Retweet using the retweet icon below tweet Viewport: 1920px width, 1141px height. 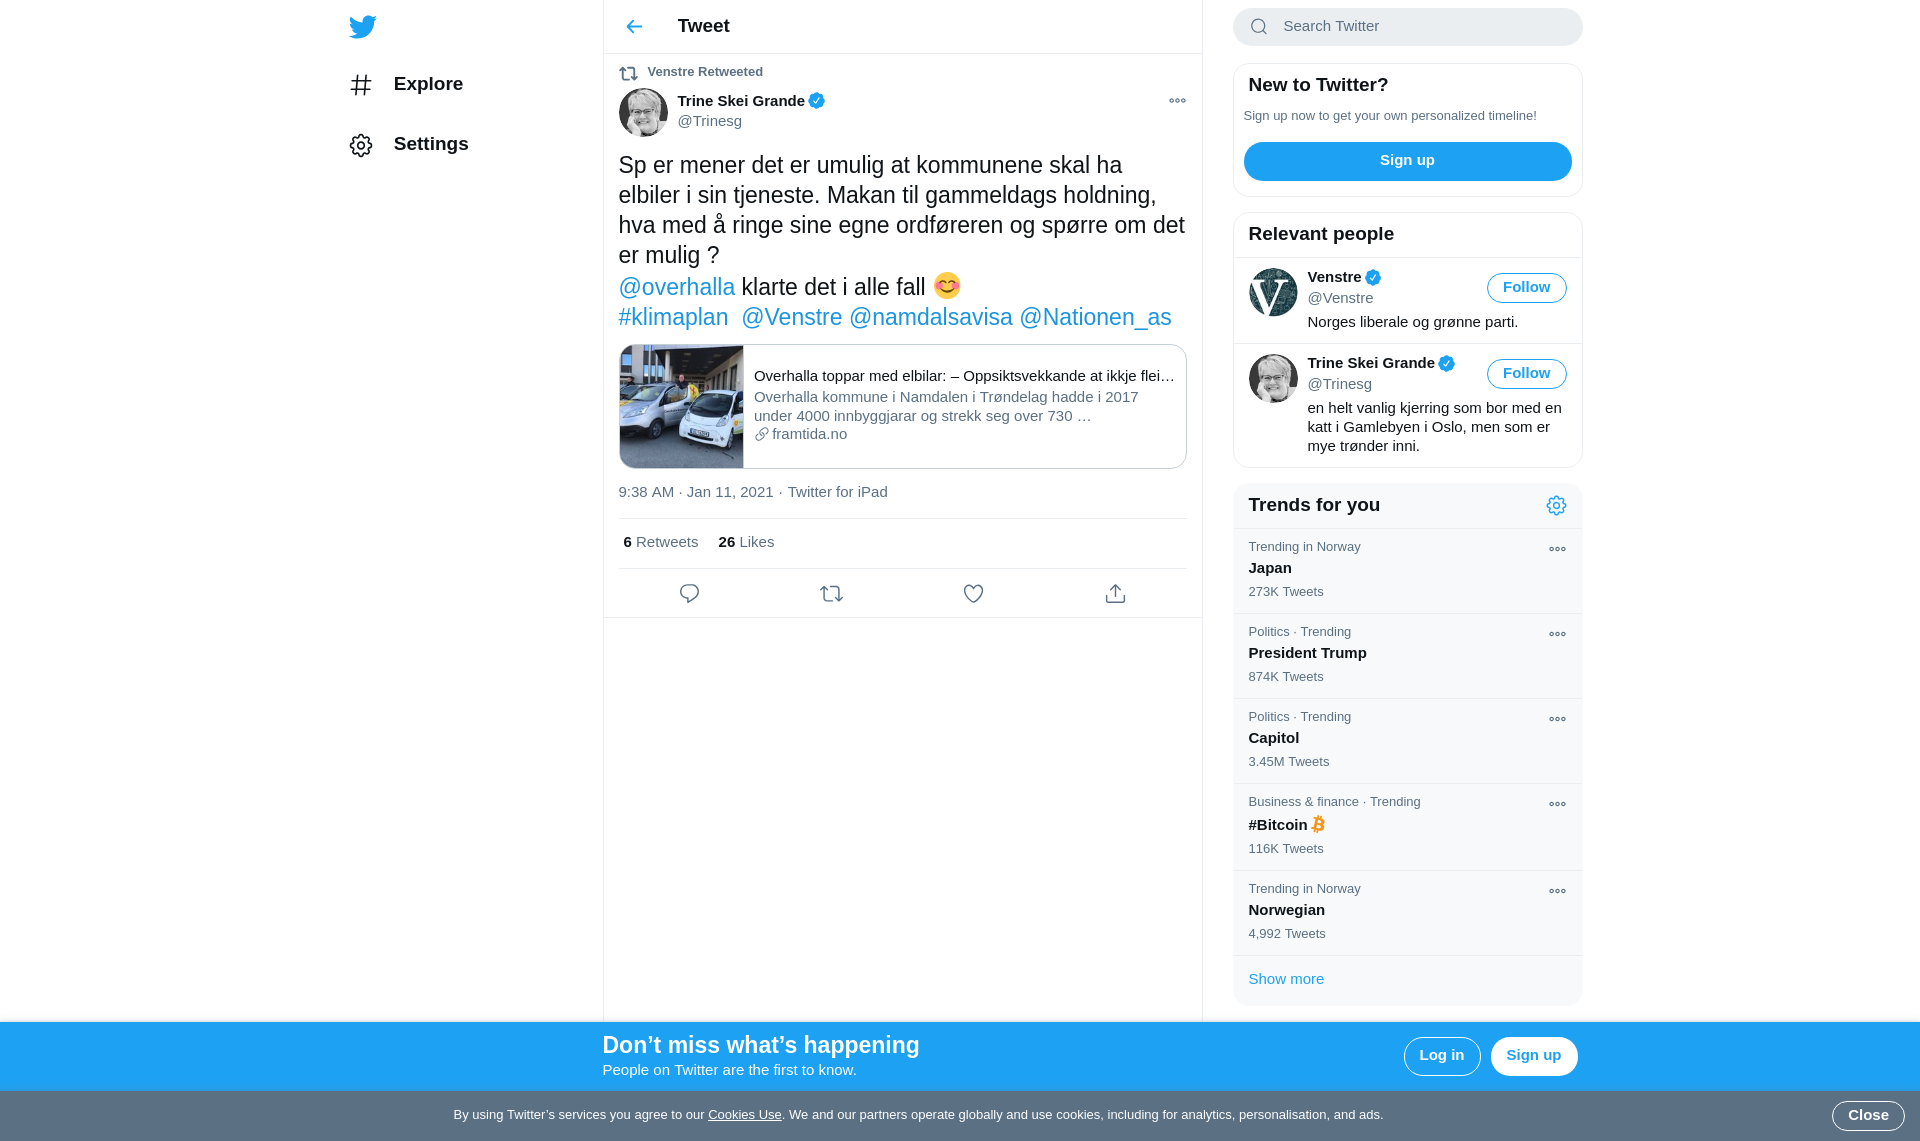pyautogui.click(x=831, y=594)
